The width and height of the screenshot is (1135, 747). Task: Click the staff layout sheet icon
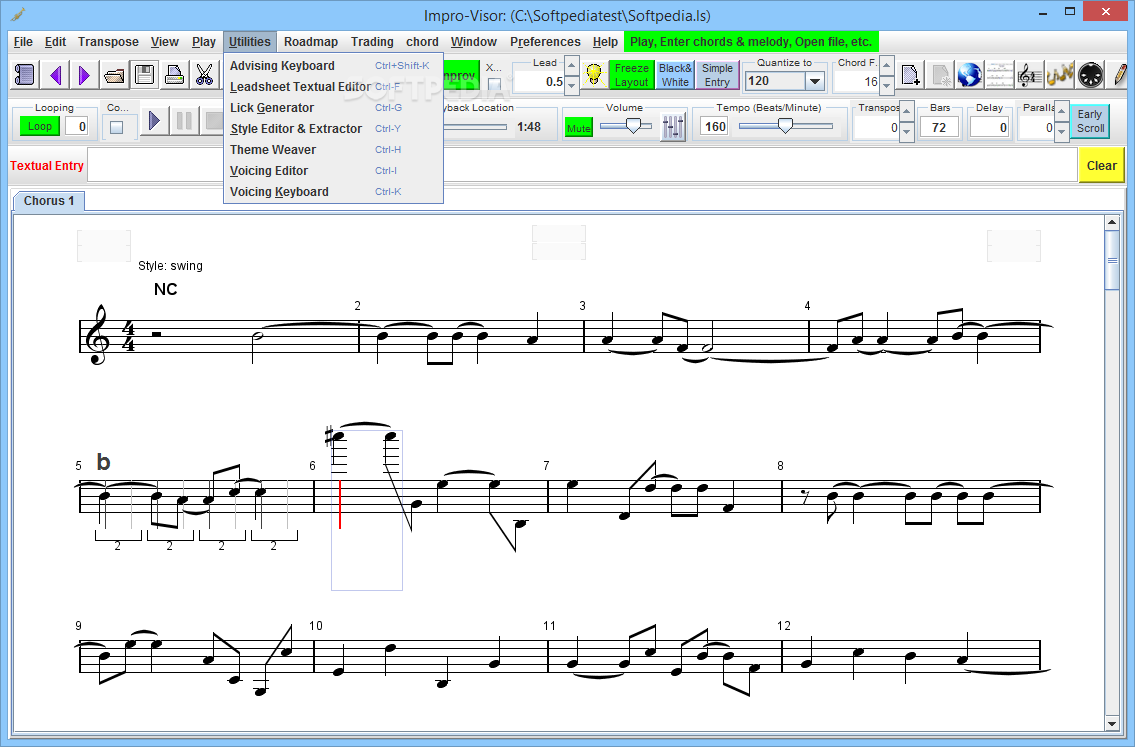(x=1000, y=75)
